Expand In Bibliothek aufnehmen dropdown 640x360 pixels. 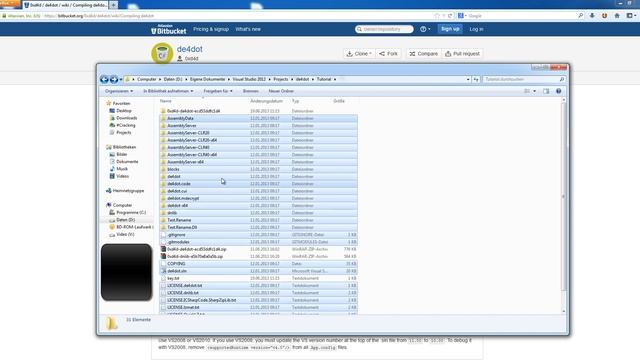click(168, 91)
